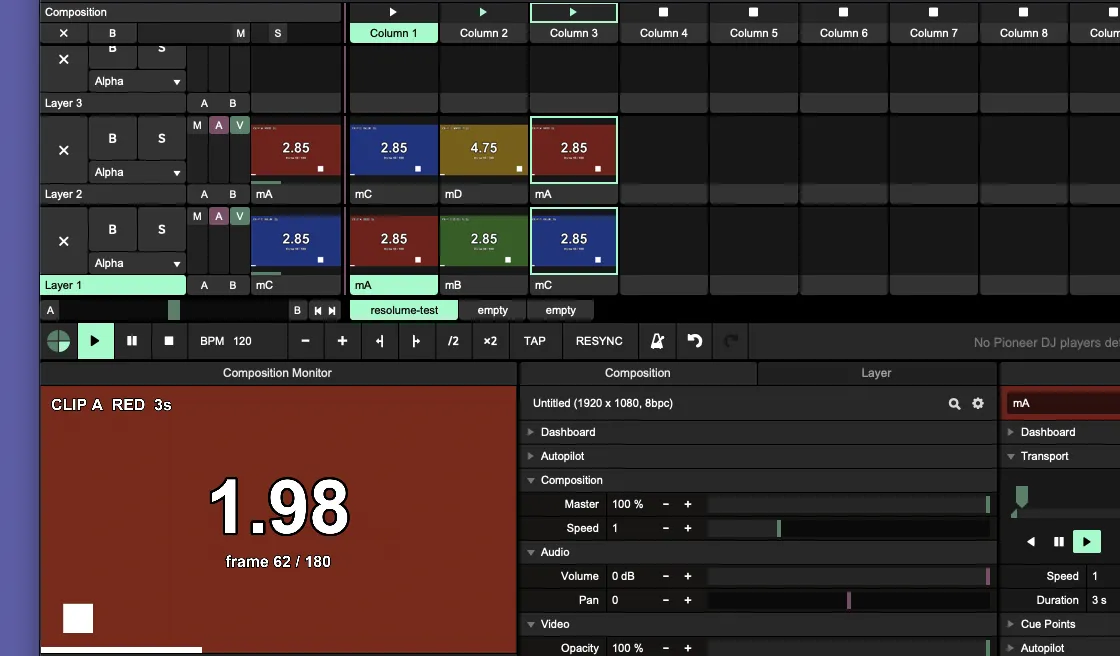The width and height of the screenshot is (1120, 656).
Task: Collapse the Video section
Action: [x=531, y=625]
